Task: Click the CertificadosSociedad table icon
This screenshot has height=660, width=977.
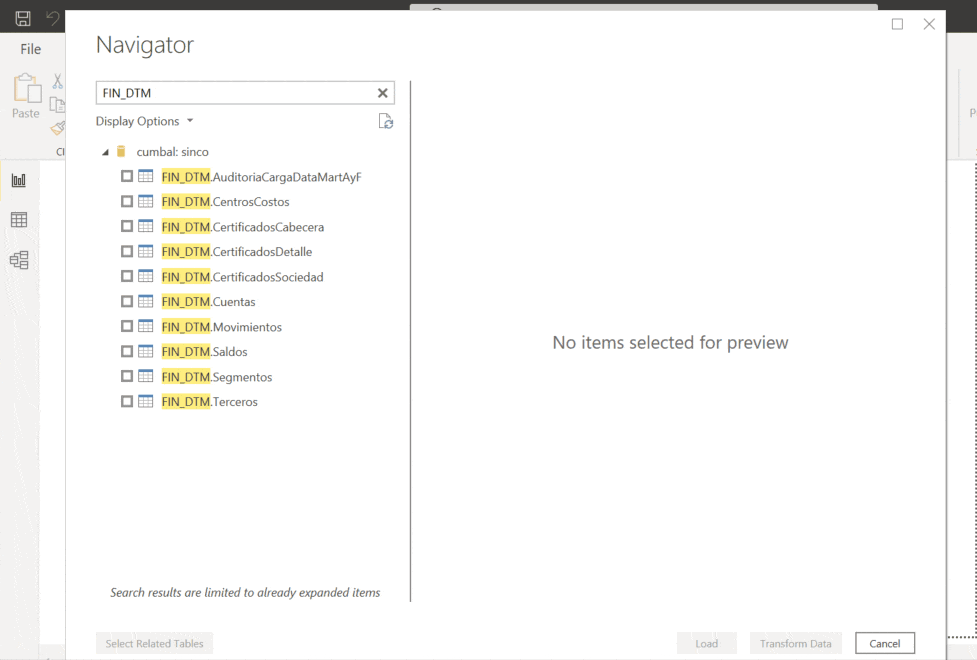Action: click(x=146, y=276)
